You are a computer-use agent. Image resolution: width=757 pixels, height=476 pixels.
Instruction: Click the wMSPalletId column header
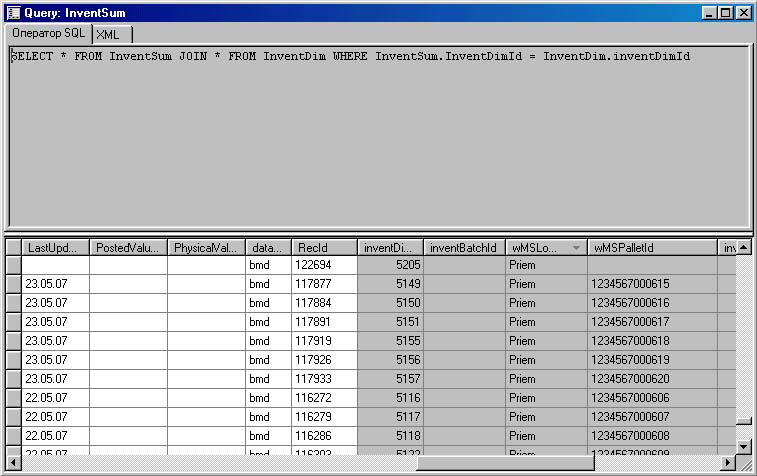click(x=652, y=248)
